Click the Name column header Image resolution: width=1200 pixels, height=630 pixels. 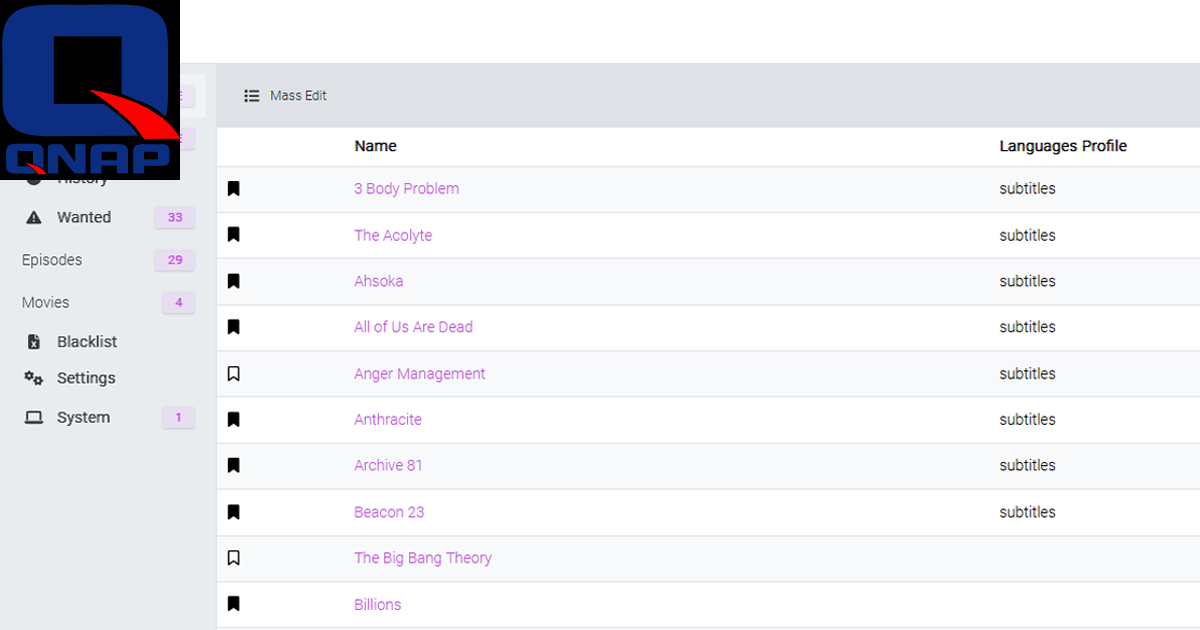(x=375, y=146)
